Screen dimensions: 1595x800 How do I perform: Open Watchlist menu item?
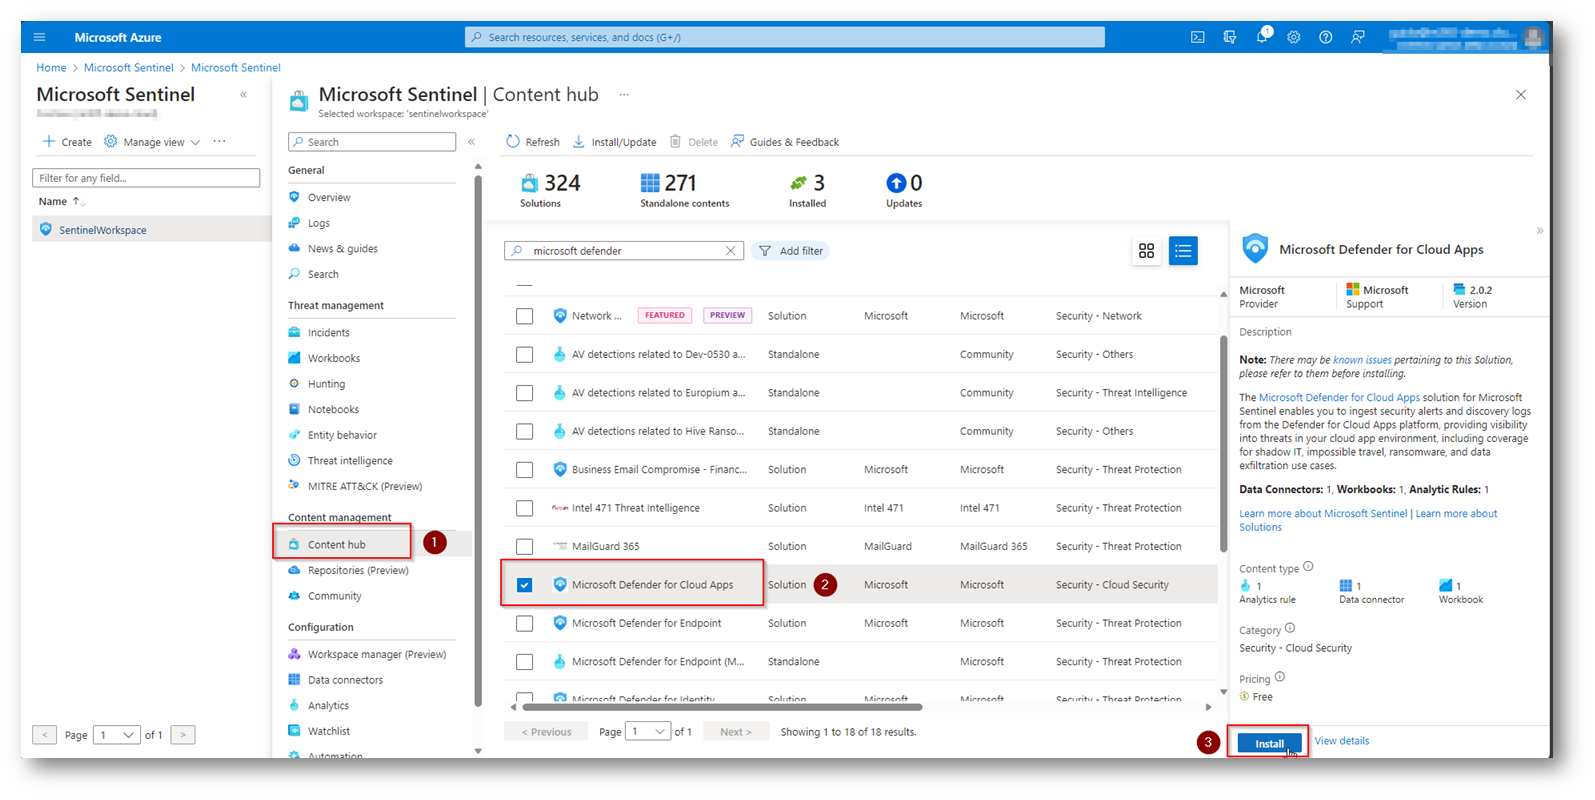tap(329, 732)
